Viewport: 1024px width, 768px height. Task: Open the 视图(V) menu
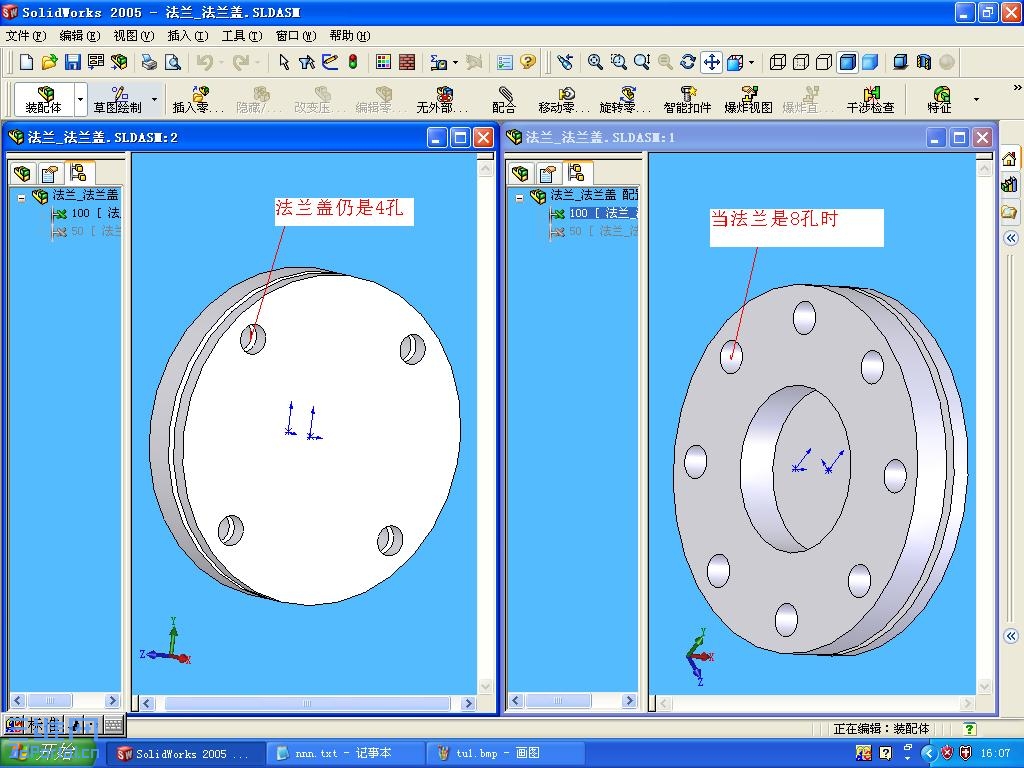(x=134, y=36)
